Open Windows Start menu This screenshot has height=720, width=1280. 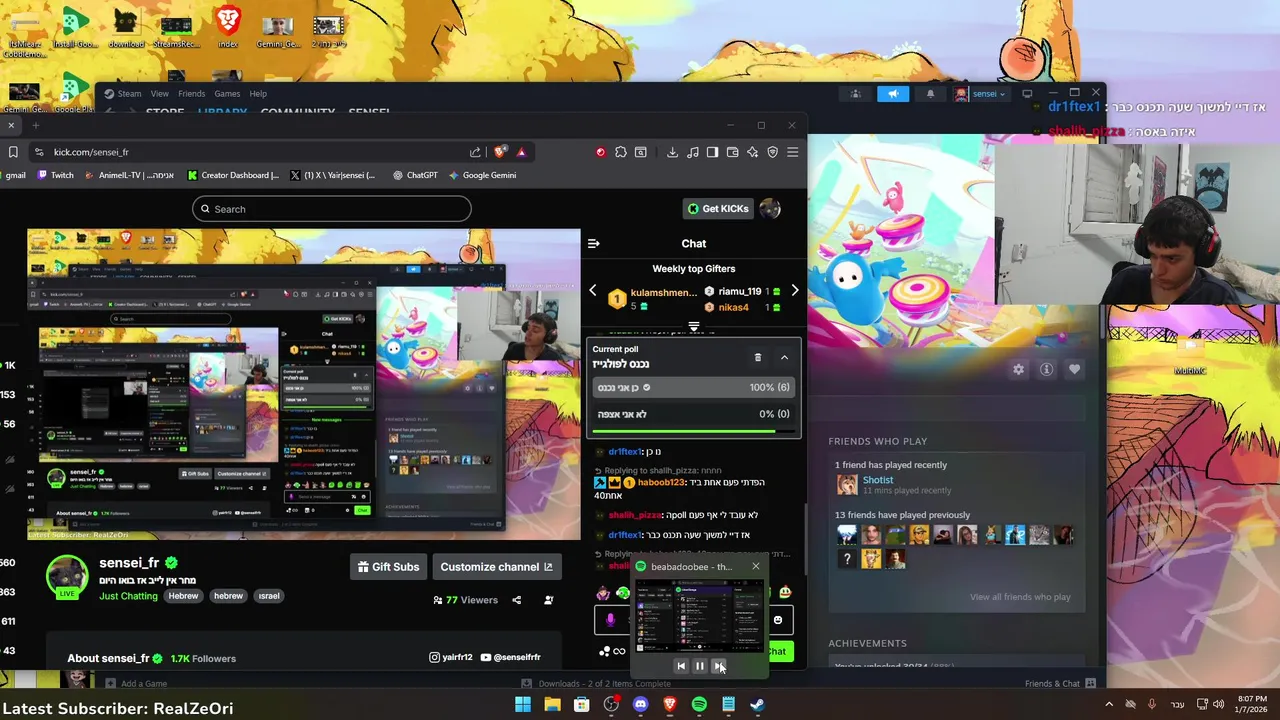pyautogui.click(x=523, y=704)
